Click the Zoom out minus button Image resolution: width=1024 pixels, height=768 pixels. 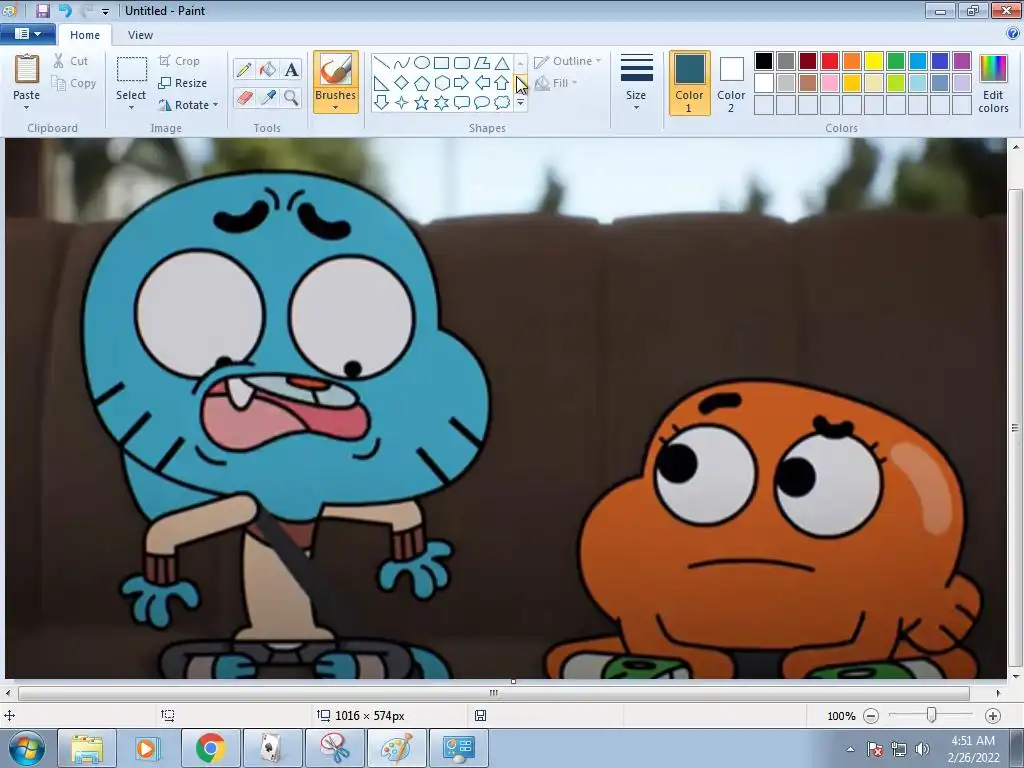coord(871,716)
